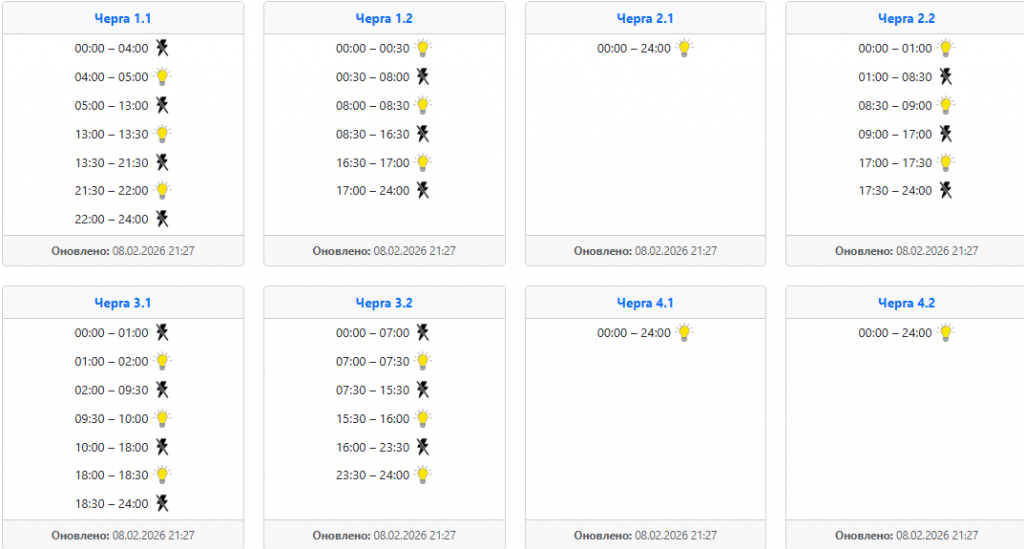Open the Черга 2.2 header link
The height and width of the screenshot is (549, 1024).
click(x=906, y=18)
